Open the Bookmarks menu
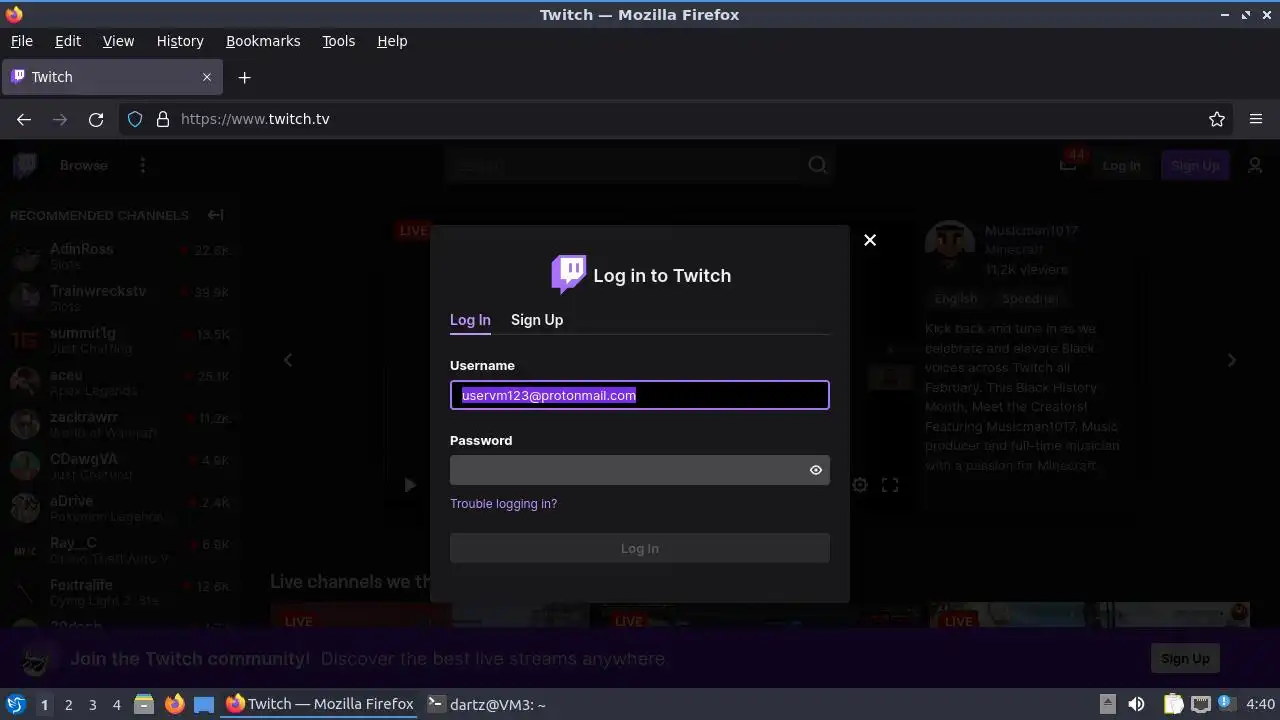The width and height of the screenshot is (1280, 720). tap(263, 41)
